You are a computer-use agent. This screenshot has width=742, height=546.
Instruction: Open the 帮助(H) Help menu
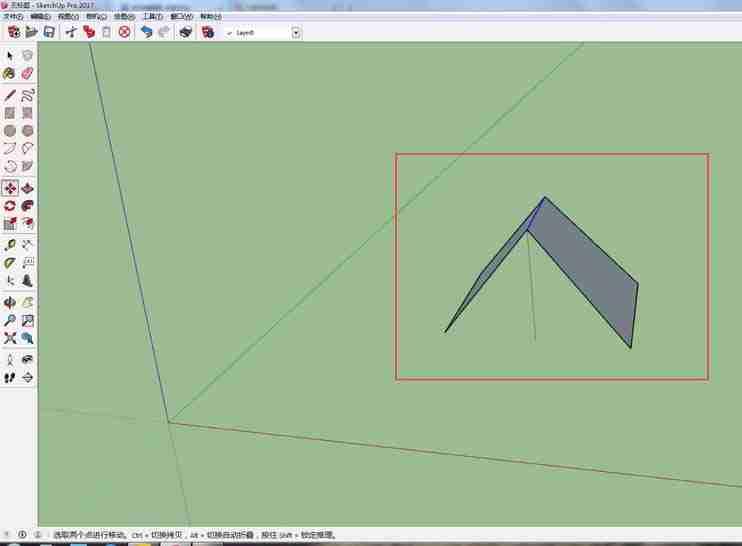(211, 17)
